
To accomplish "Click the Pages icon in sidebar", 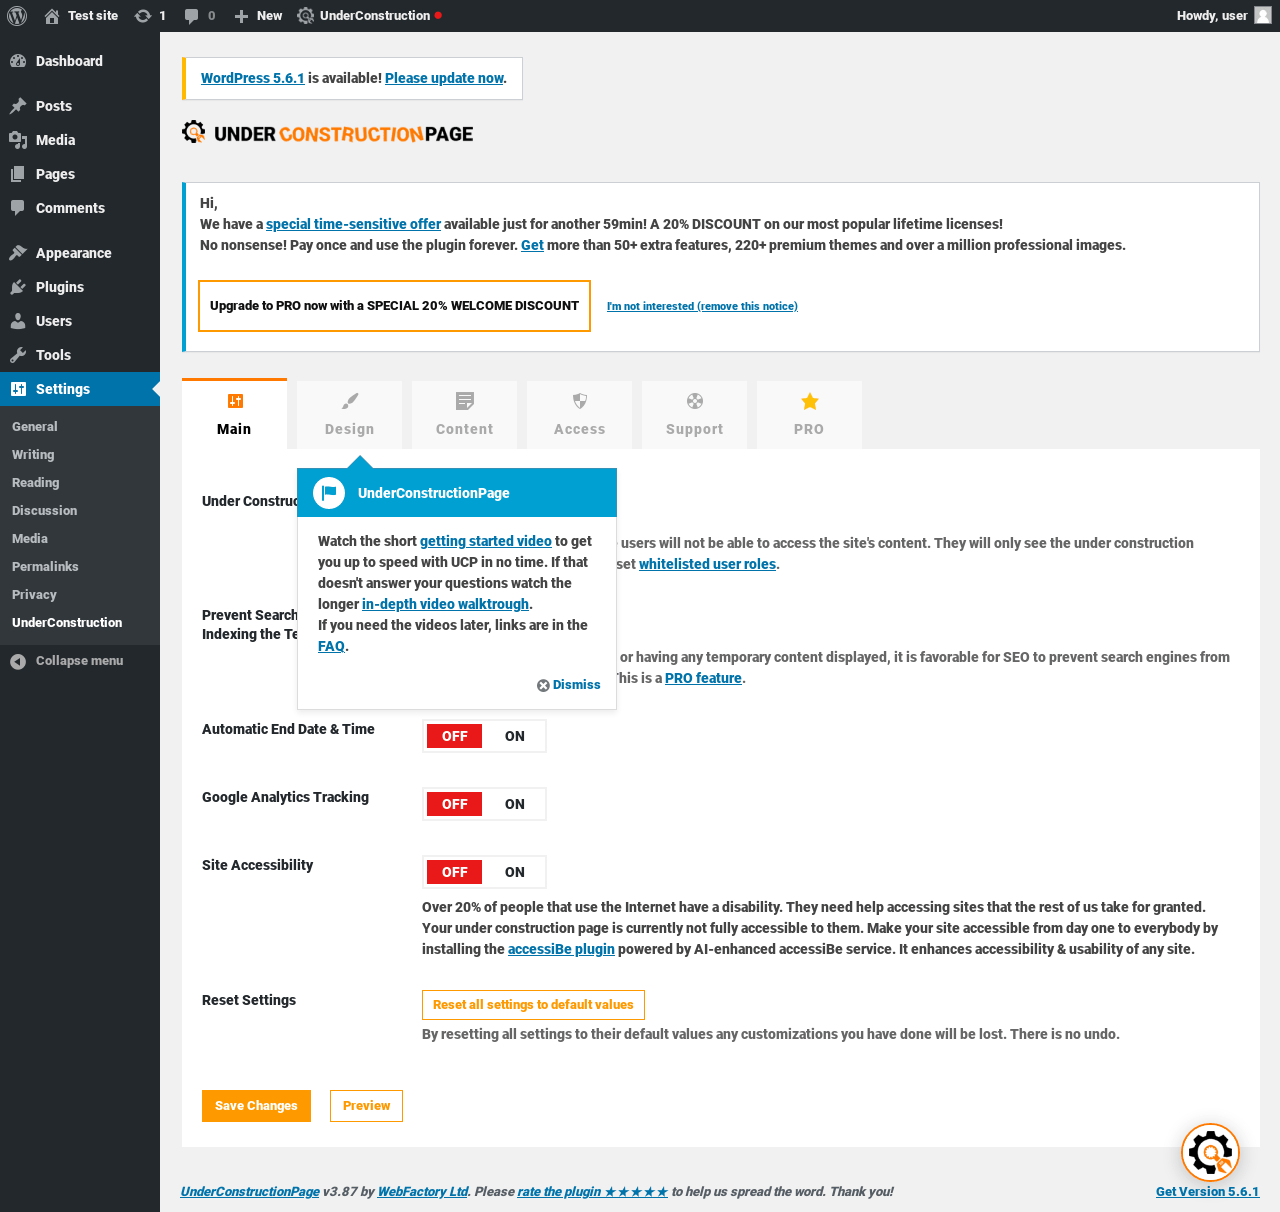I will (x=18, y=174).
